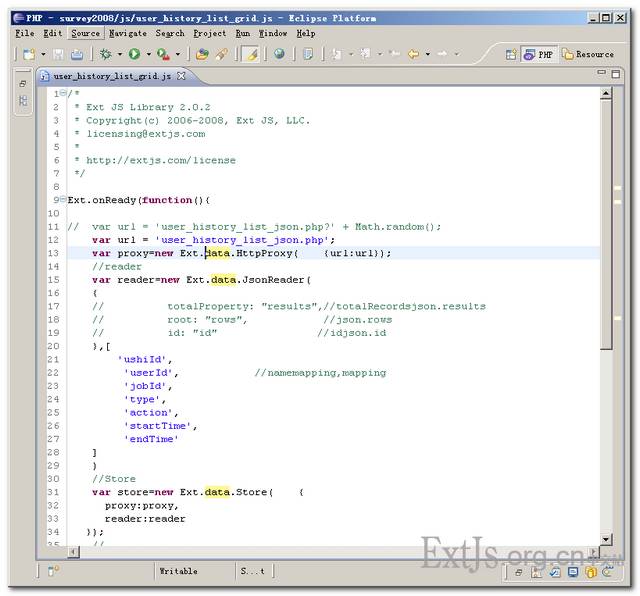Click the Previous Annotation icon
This screenshot has width=640, height=596.
tap(365, 54)
